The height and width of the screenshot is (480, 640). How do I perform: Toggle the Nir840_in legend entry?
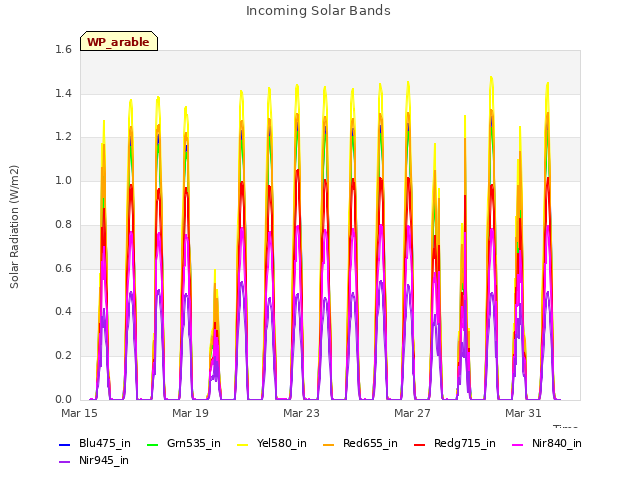coord(547,444)
